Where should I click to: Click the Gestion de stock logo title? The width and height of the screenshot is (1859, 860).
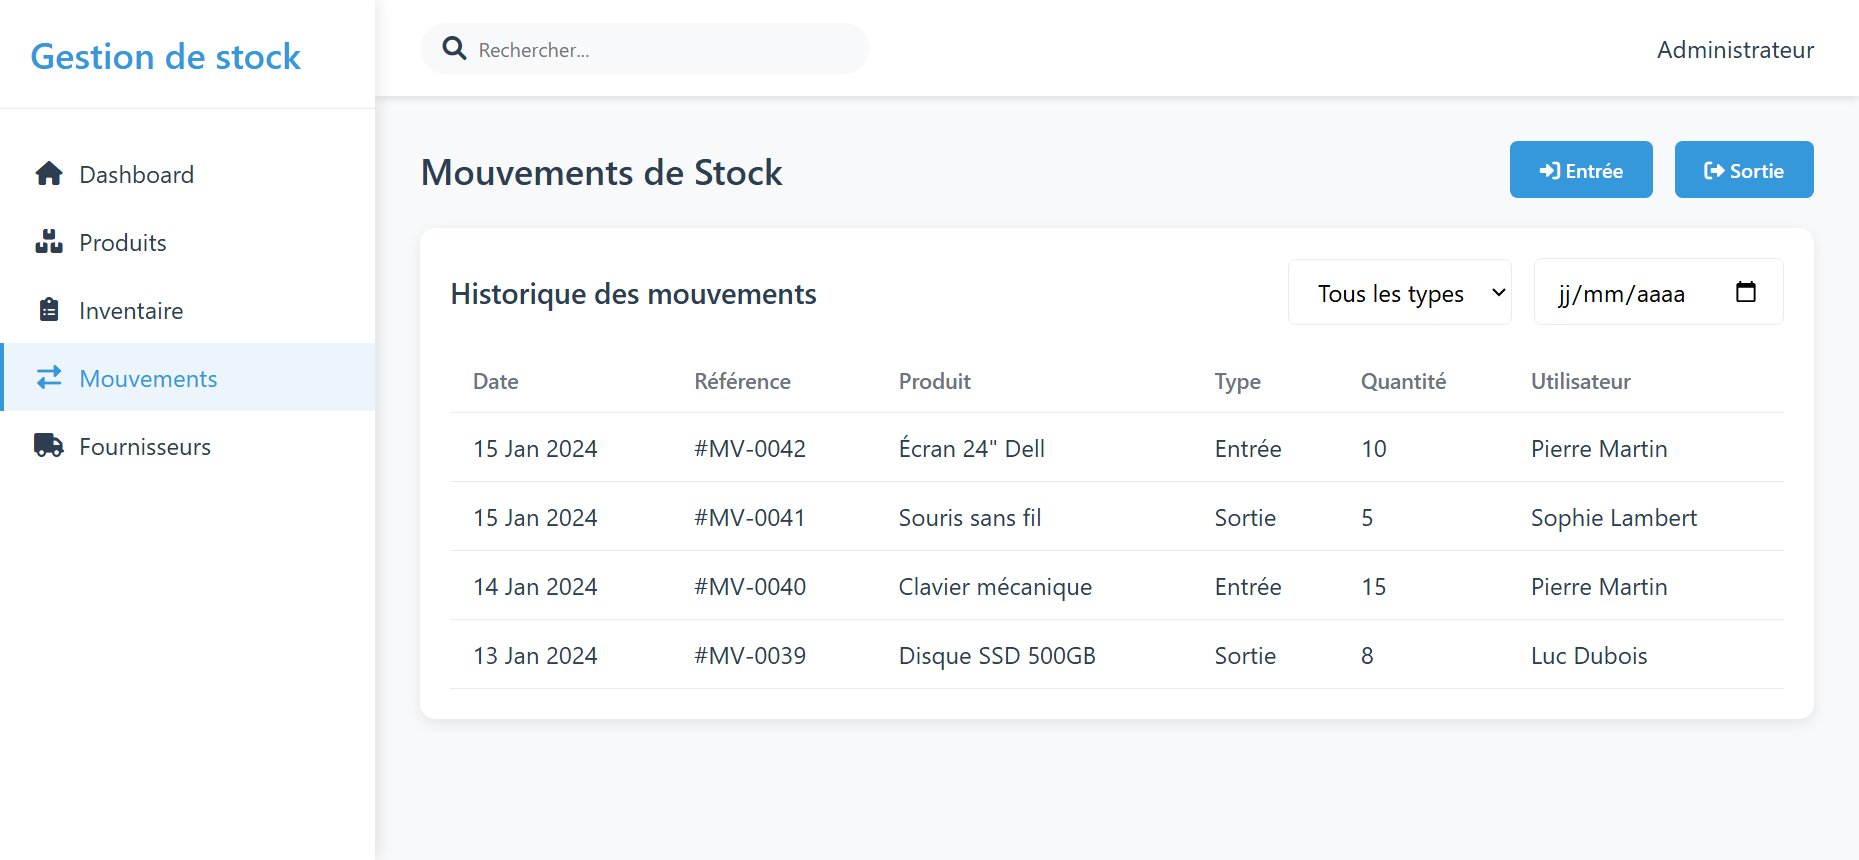pyautogui.click(x=166, y=57)
